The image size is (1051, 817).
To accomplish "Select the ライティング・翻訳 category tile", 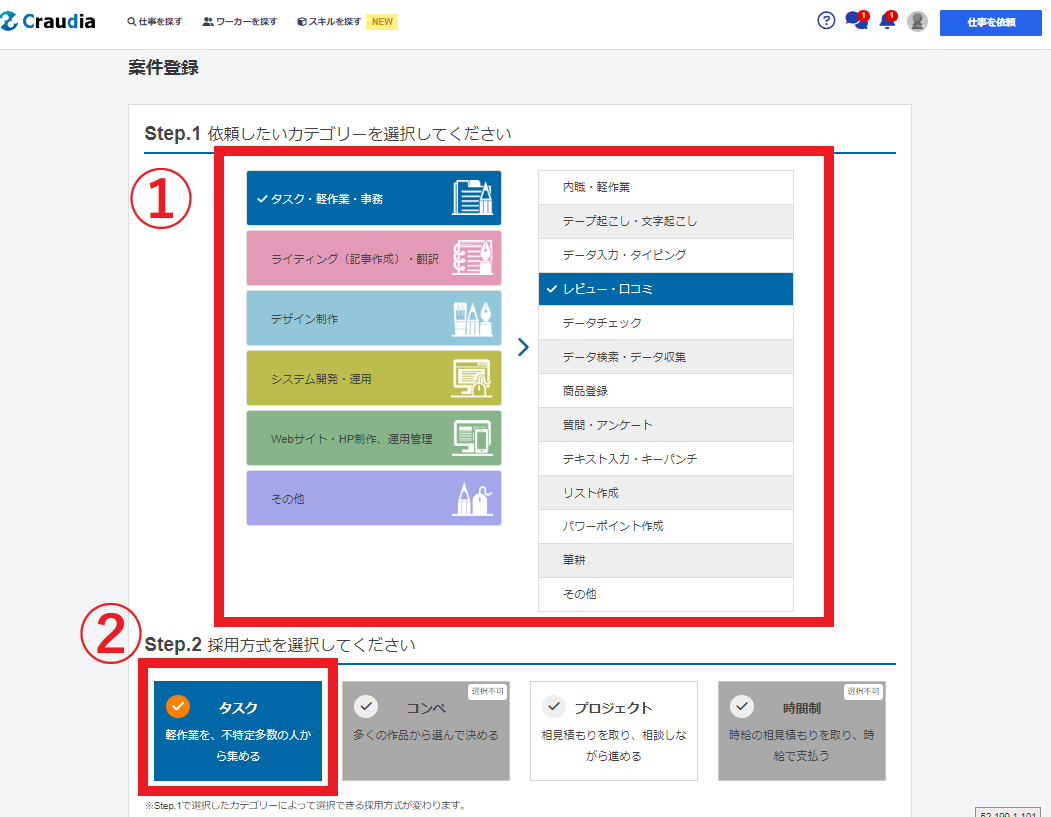I will click(374, 258).
